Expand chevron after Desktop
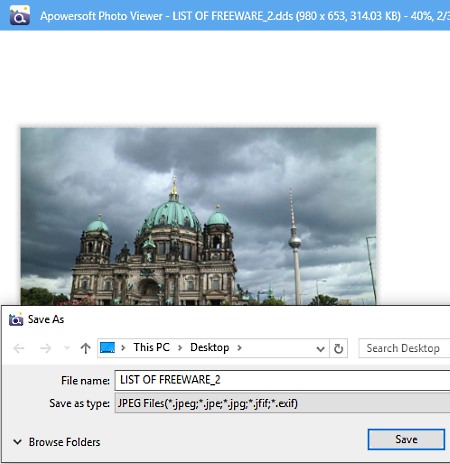 point(239,348)
